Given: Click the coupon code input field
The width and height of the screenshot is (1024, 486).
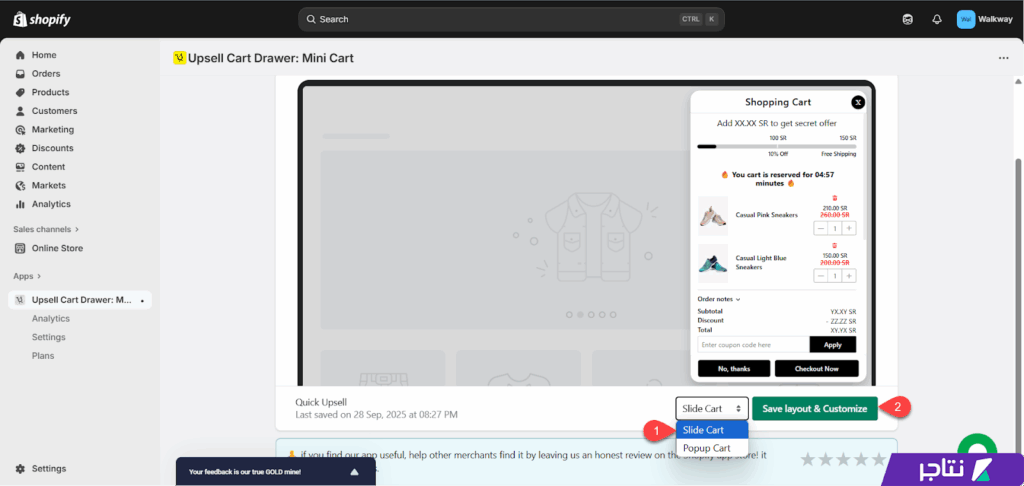Looking at the screenshot, I should coord(752,344).
